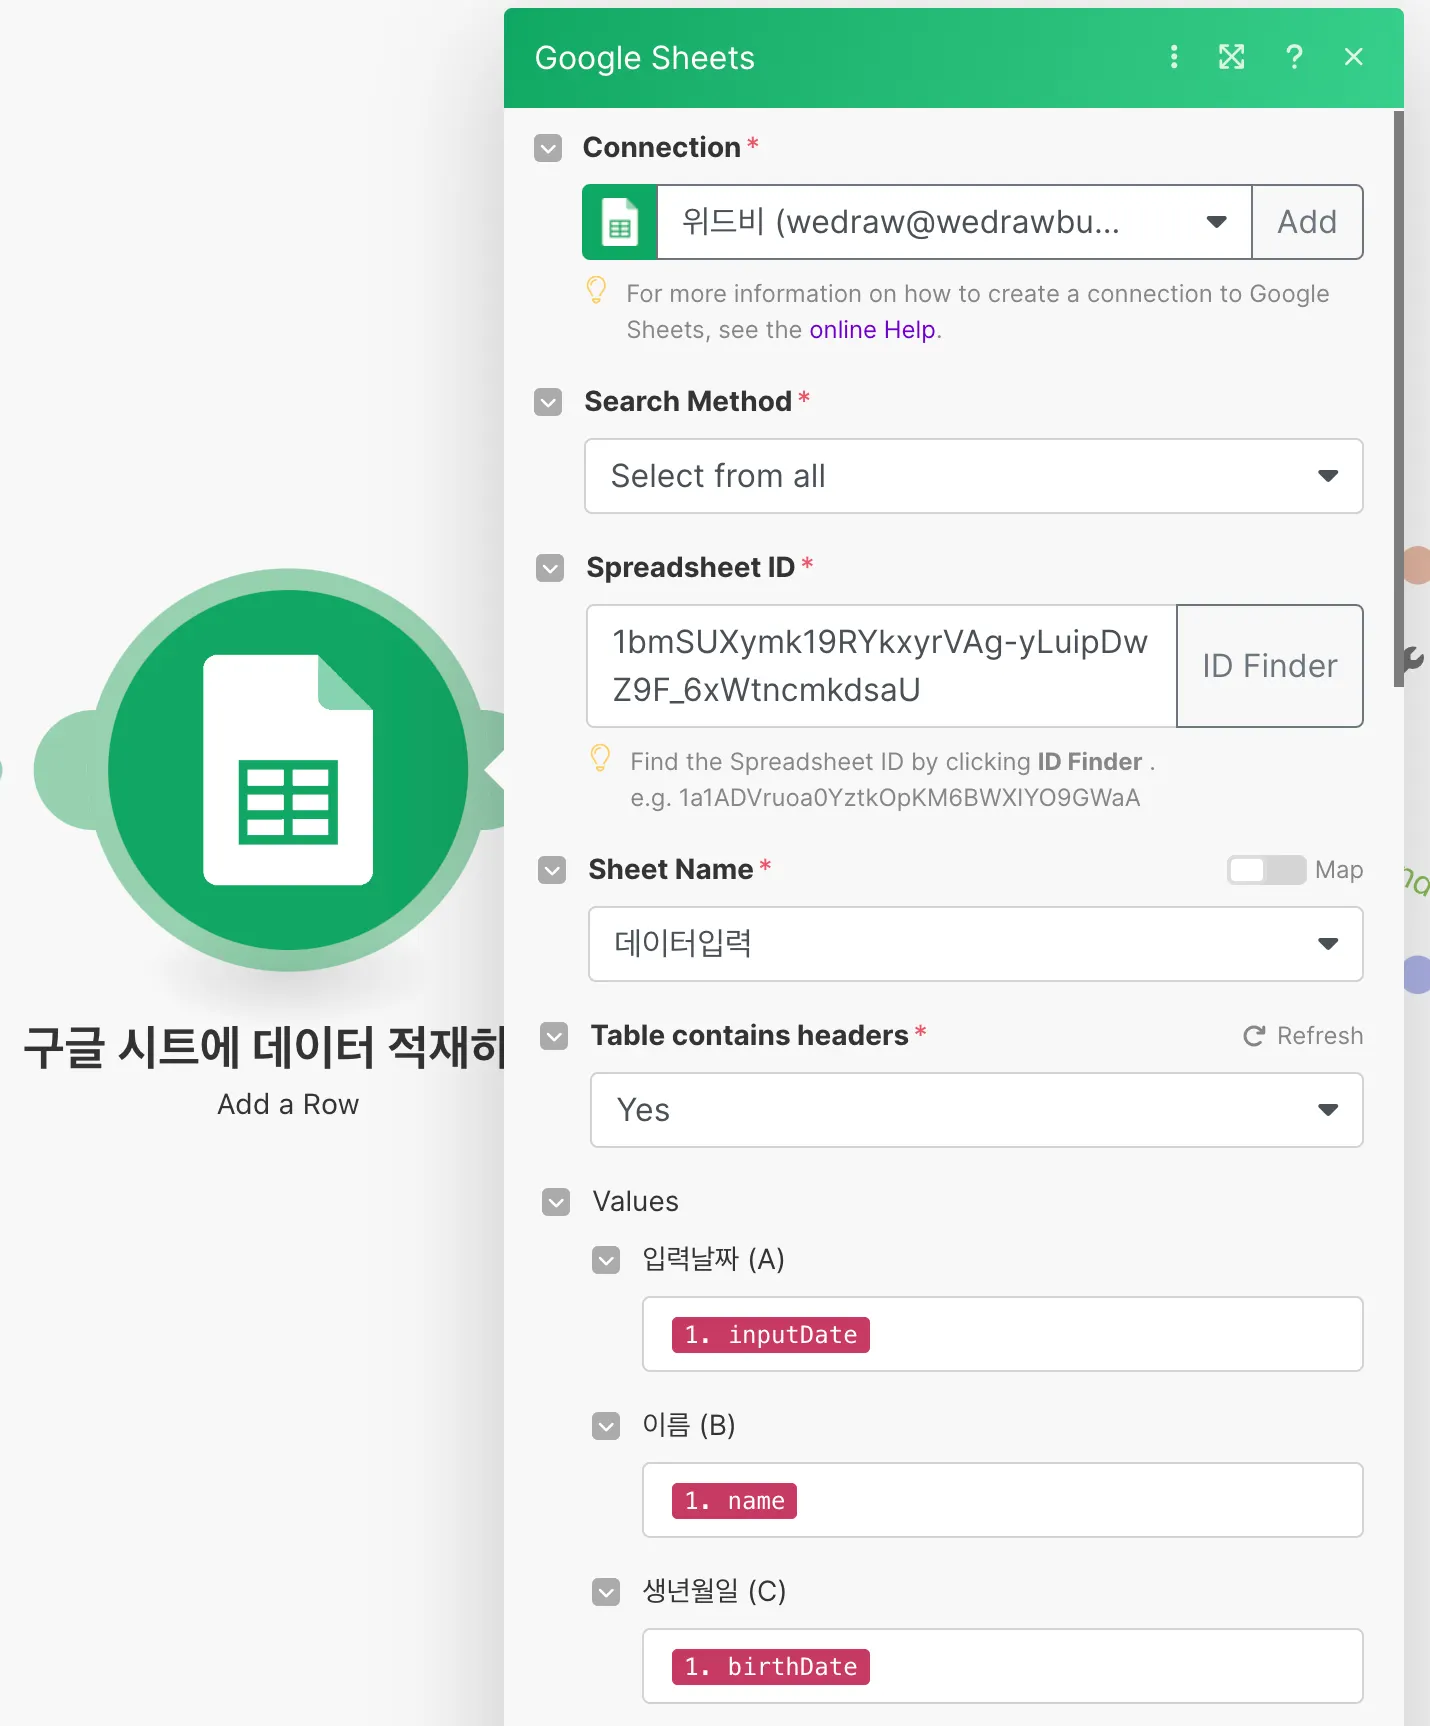Open the Table contains headers Yes dropdown
1430x1726 pixels.
(x=977, y=1110)
